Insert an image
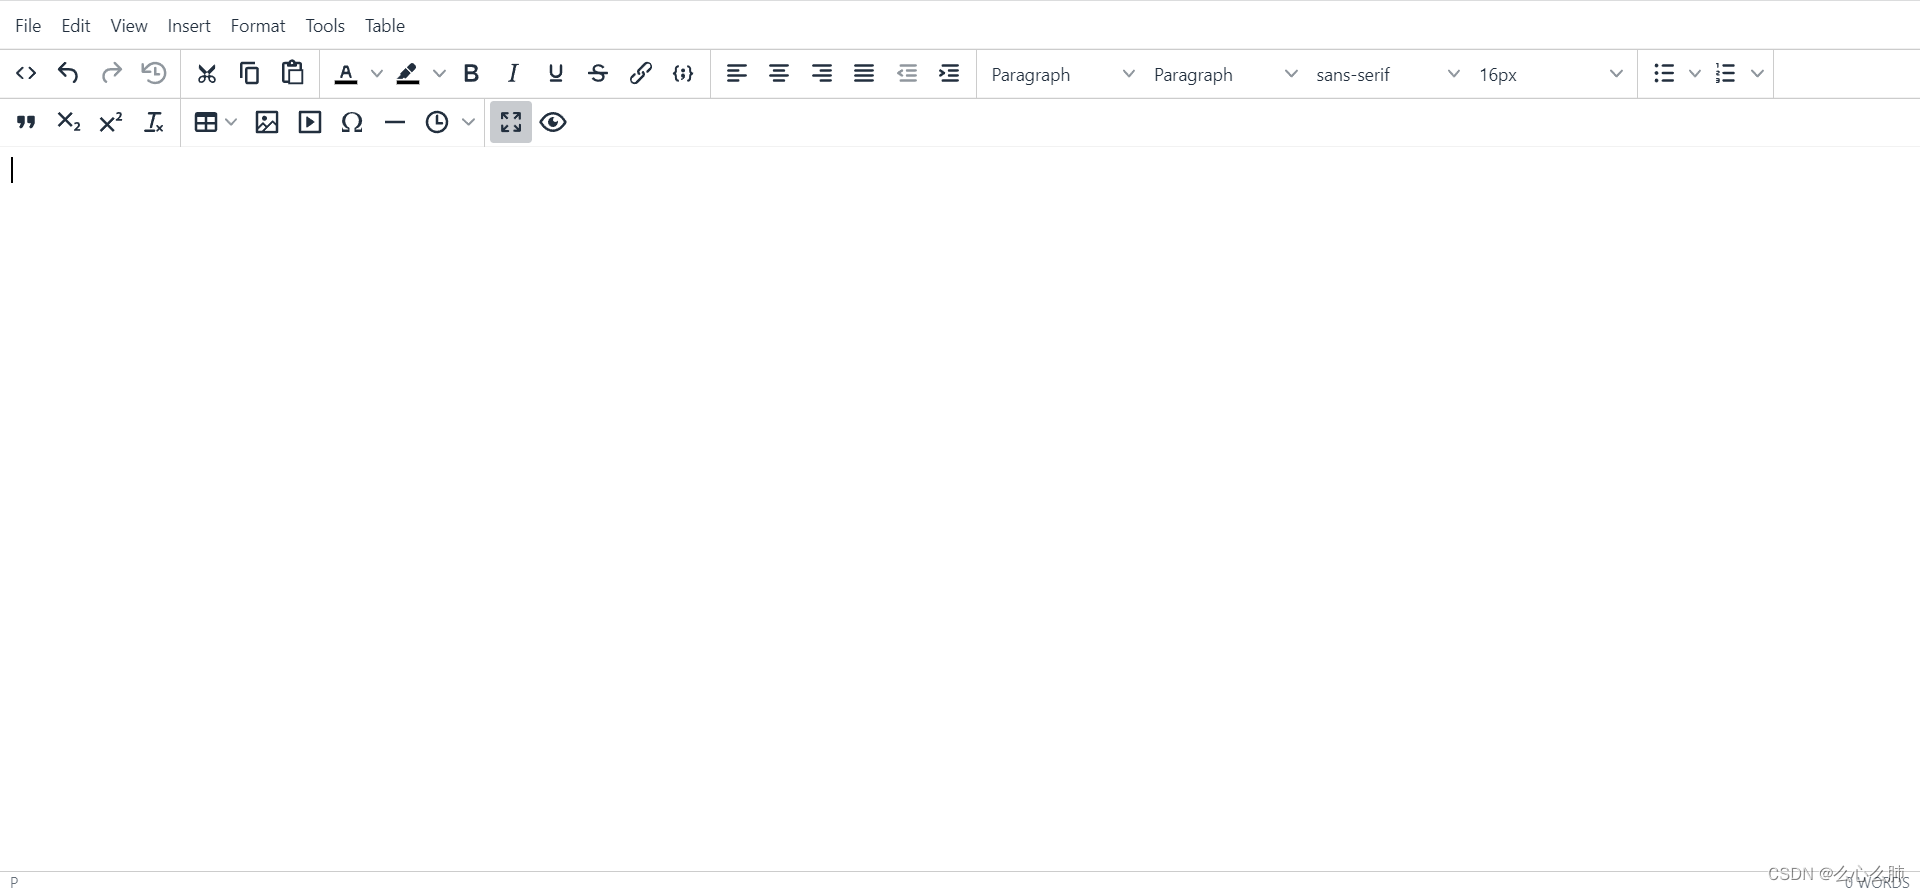 267,122
